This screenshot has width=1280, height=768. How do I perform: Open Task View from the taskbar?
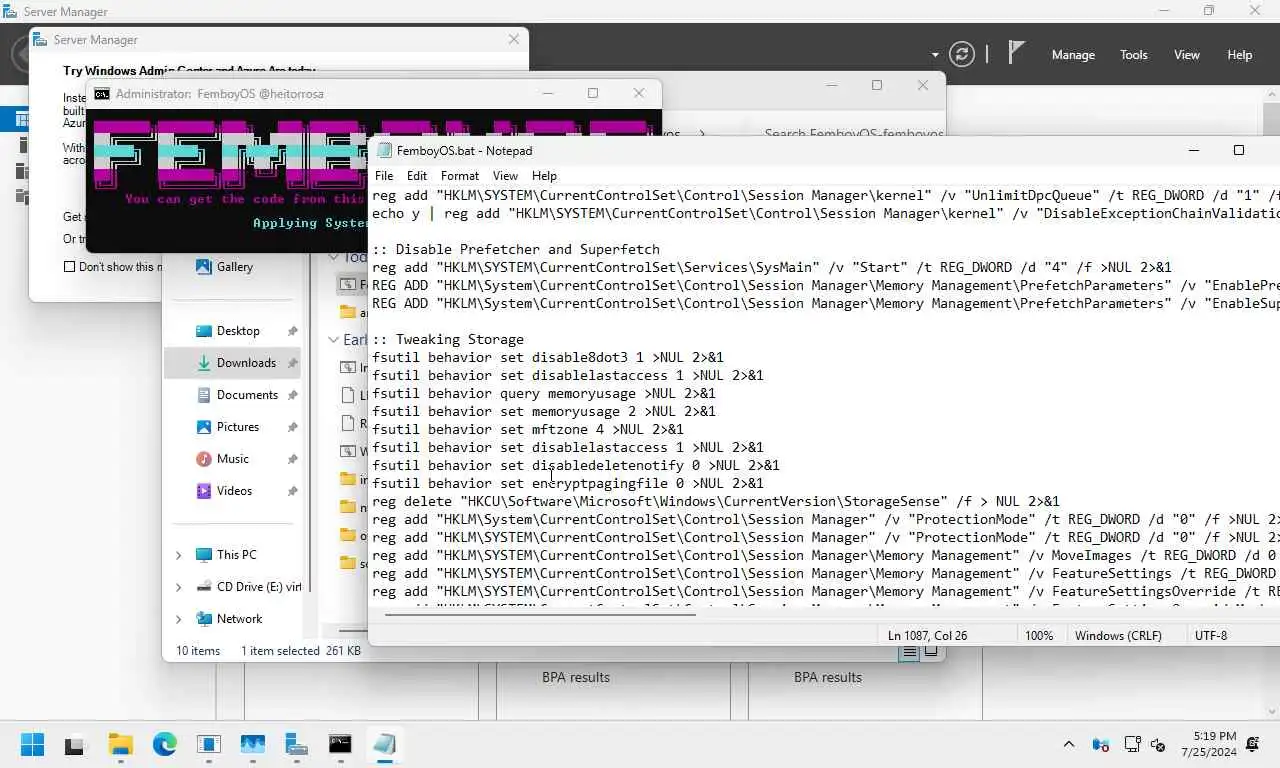pos(75,745)
